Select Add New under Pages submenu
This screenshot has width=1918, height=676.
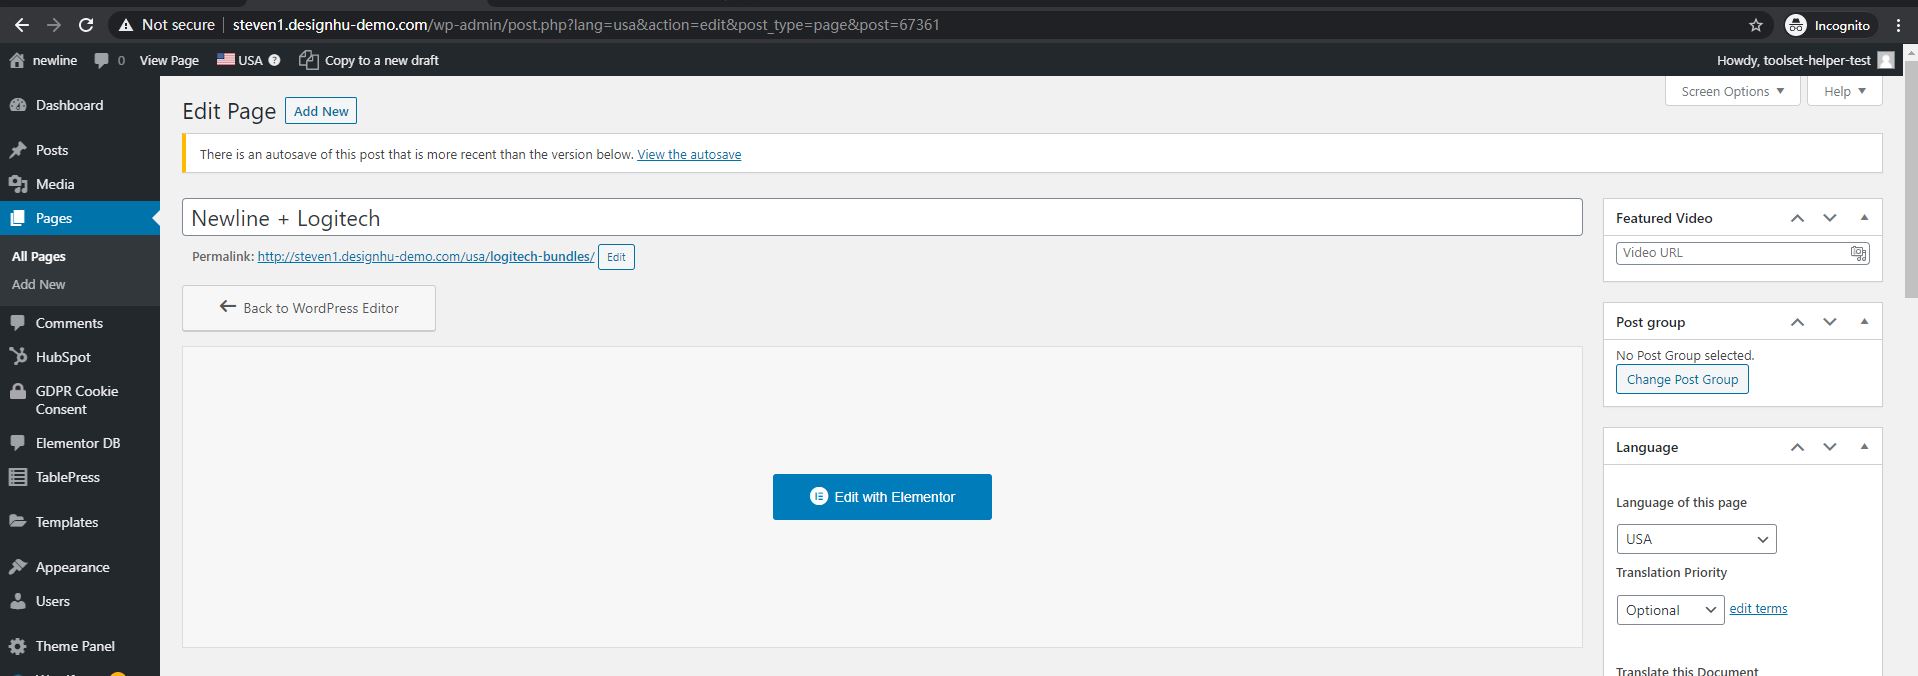click(39, 285)
